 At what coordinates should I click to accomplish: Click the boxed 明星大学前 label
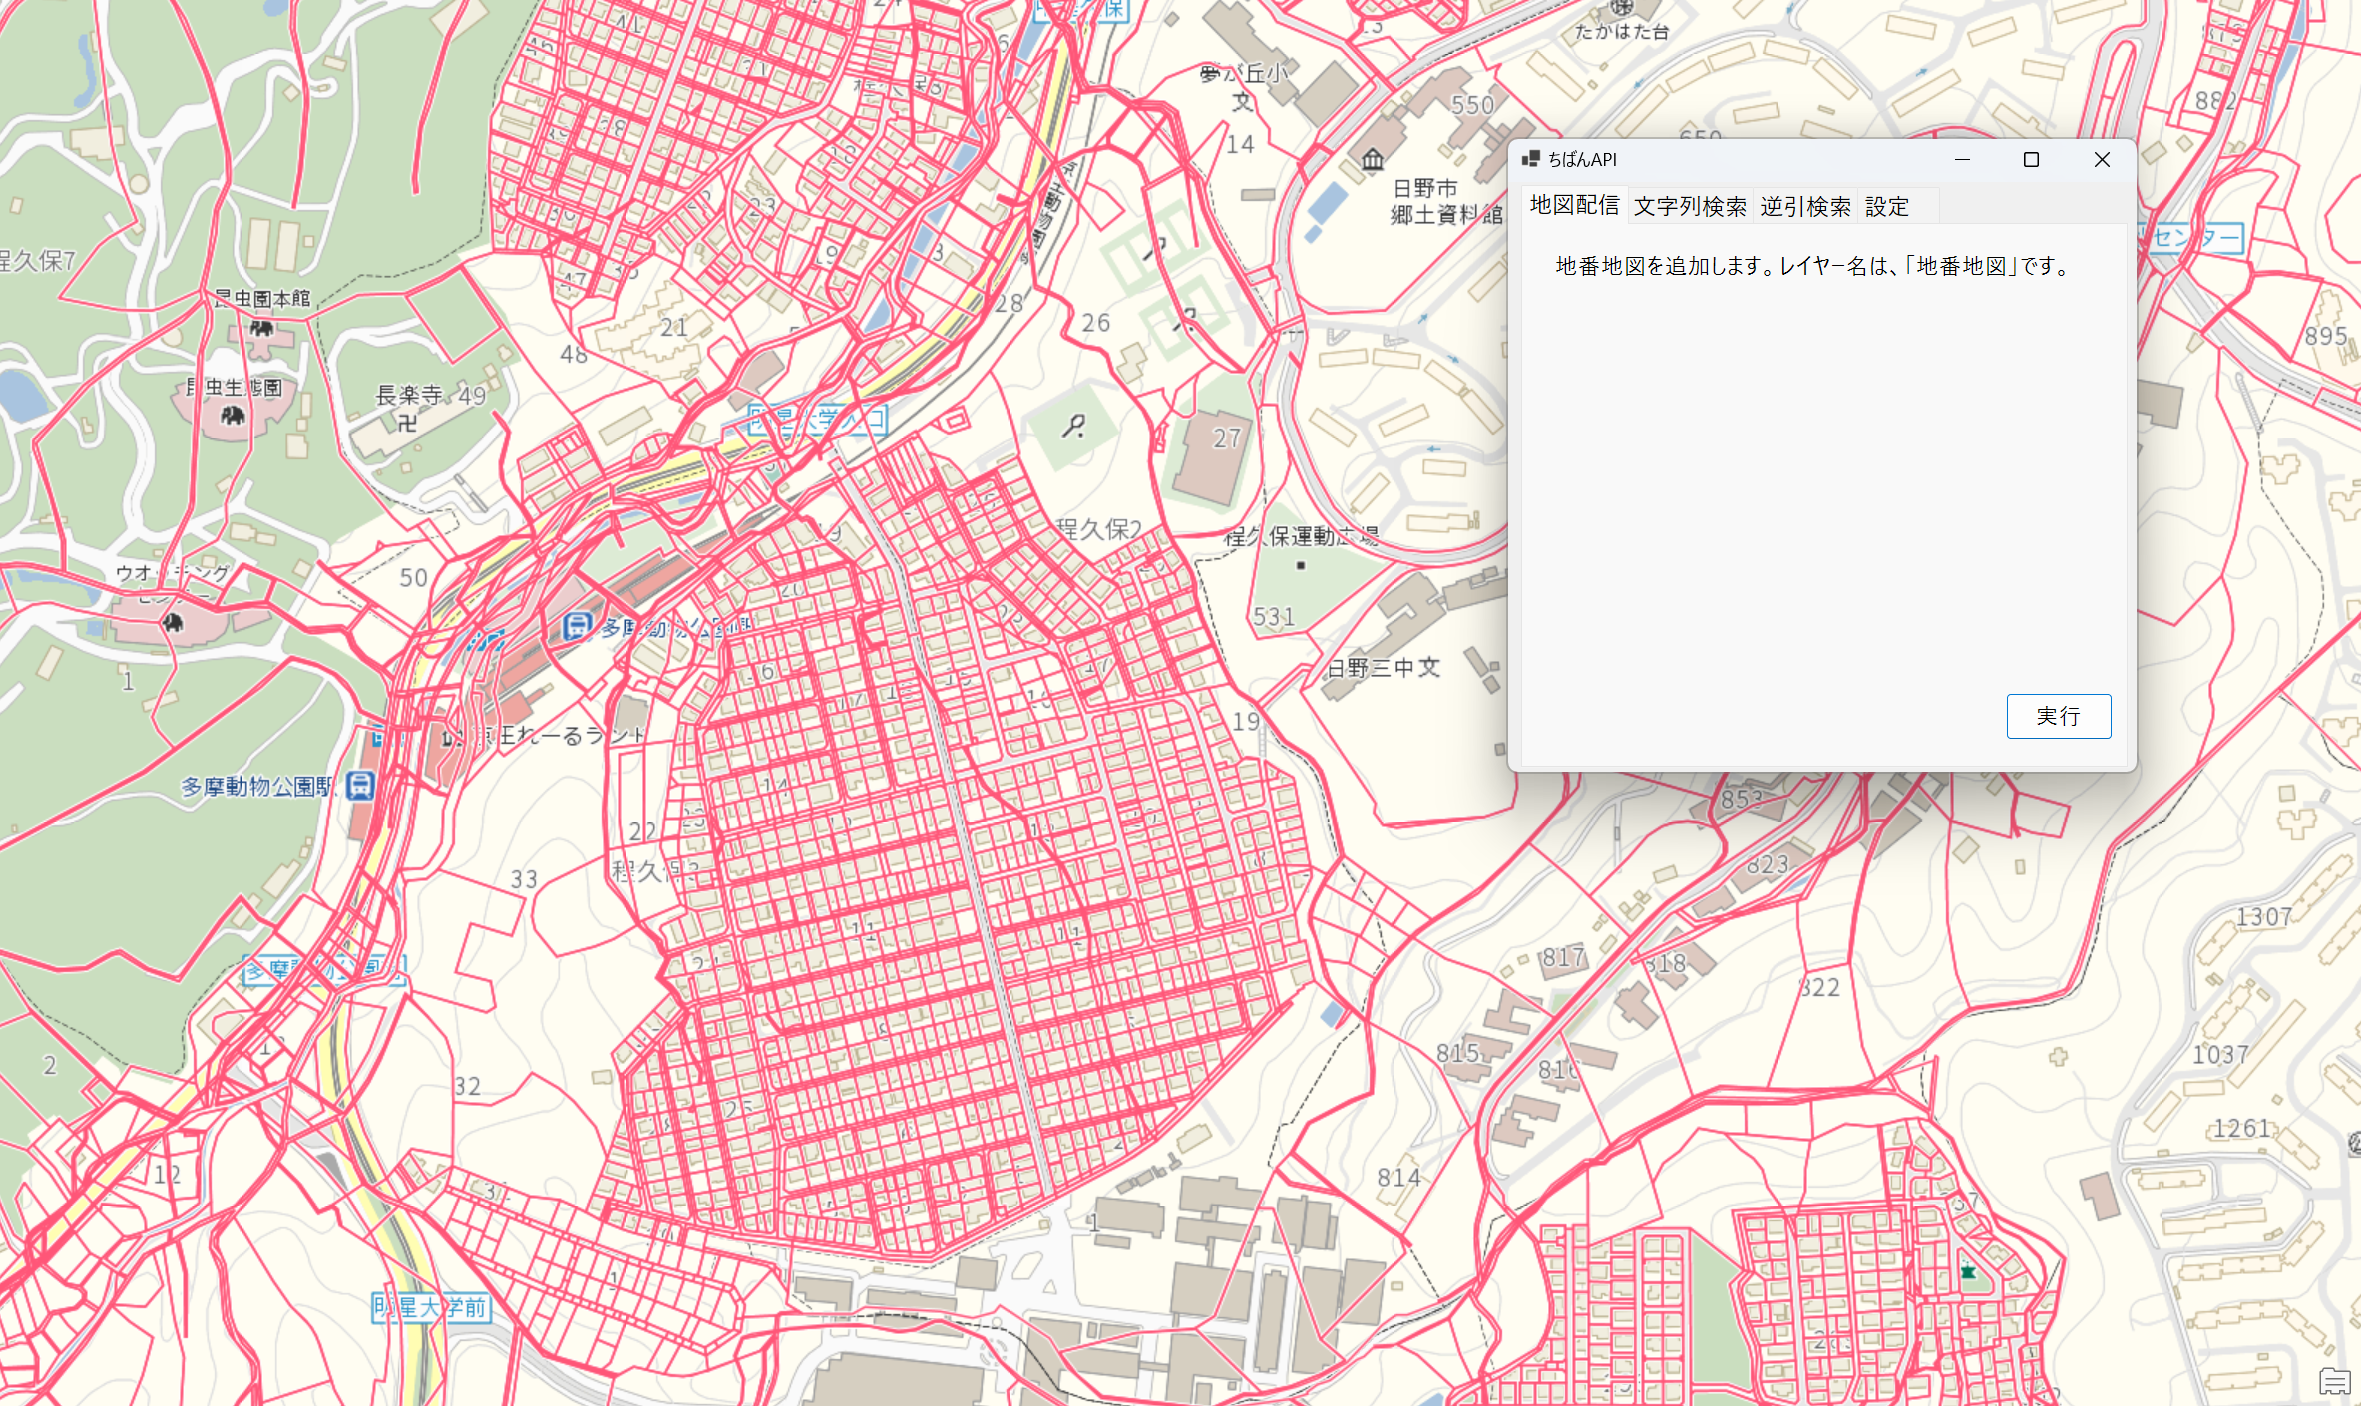pos(431,1307)
